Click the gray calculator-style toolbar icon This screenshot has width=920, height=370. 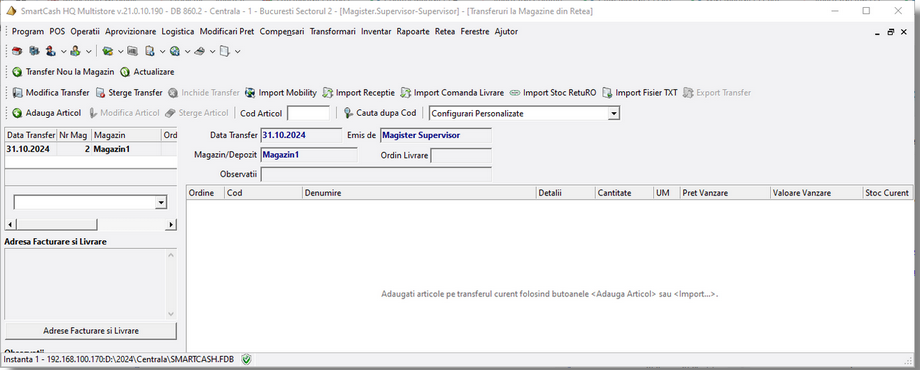click(132, 52)
